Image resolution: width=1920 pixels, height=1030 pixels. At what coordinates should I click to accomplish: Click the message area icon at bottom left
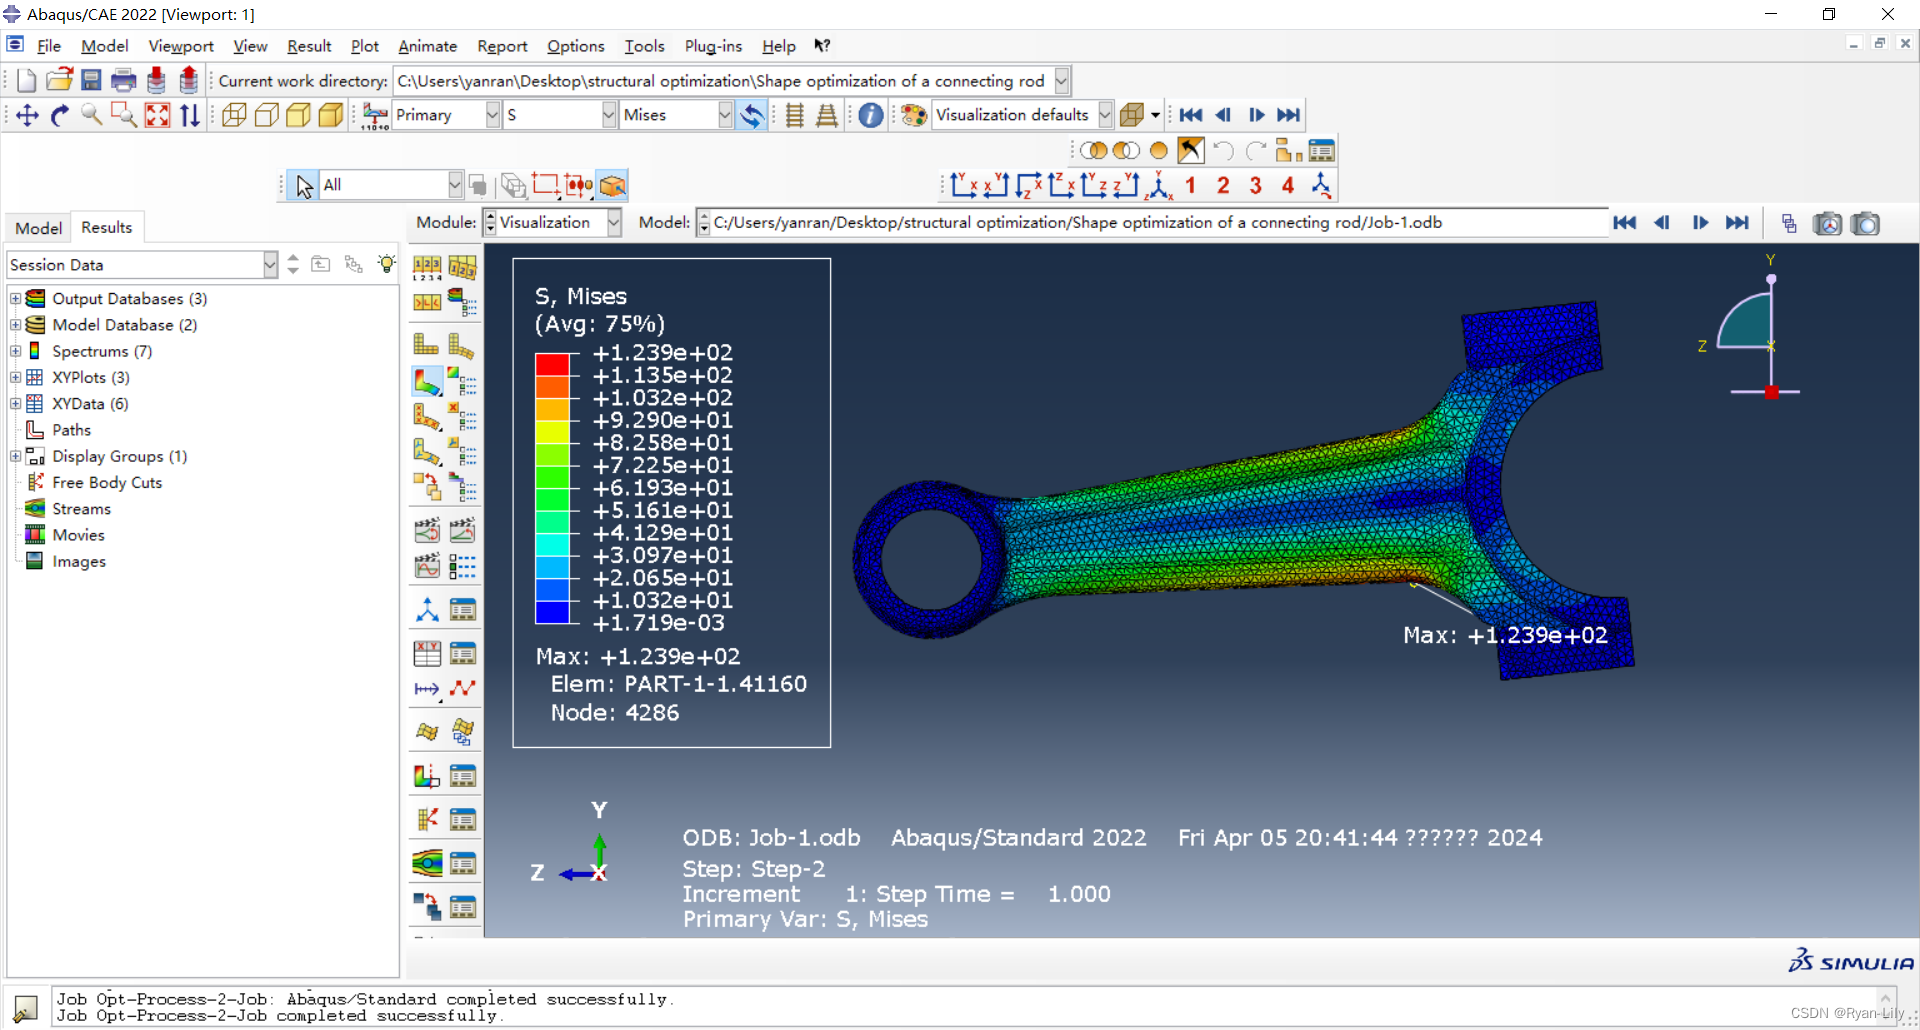coord(25,1008)
